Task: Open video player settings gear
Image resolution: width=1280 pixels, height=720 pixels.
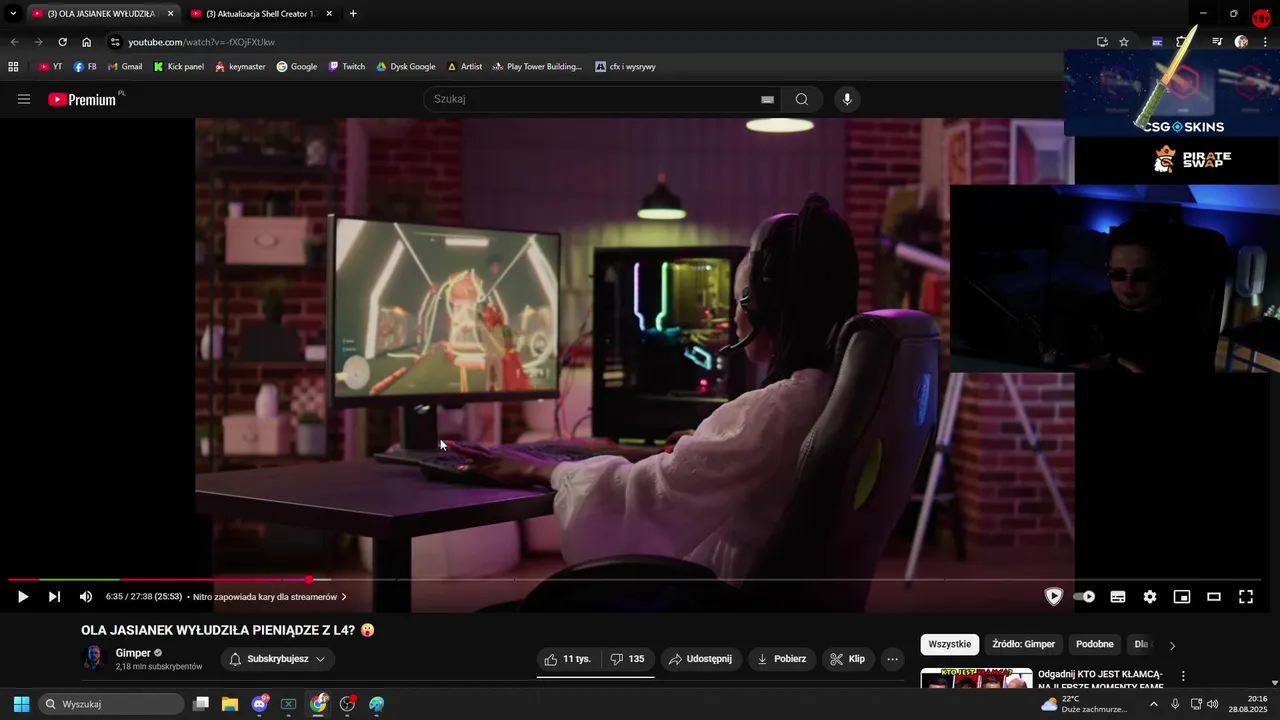Action: [1150, 597]
